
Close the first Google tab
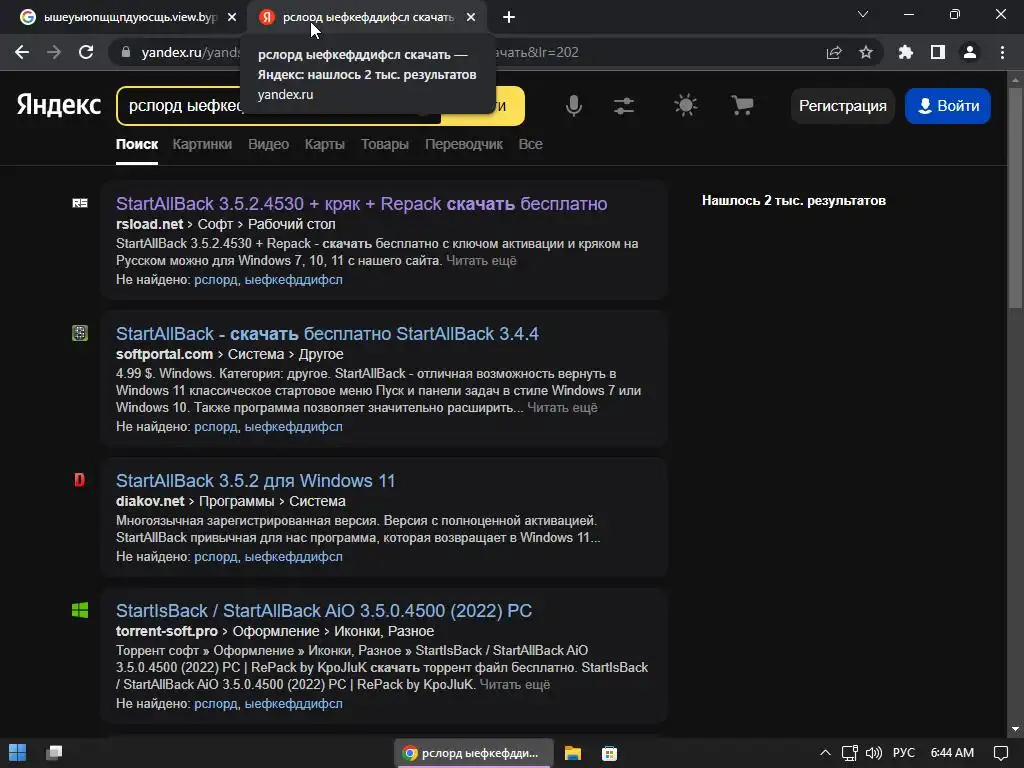[x=232, y=17]
